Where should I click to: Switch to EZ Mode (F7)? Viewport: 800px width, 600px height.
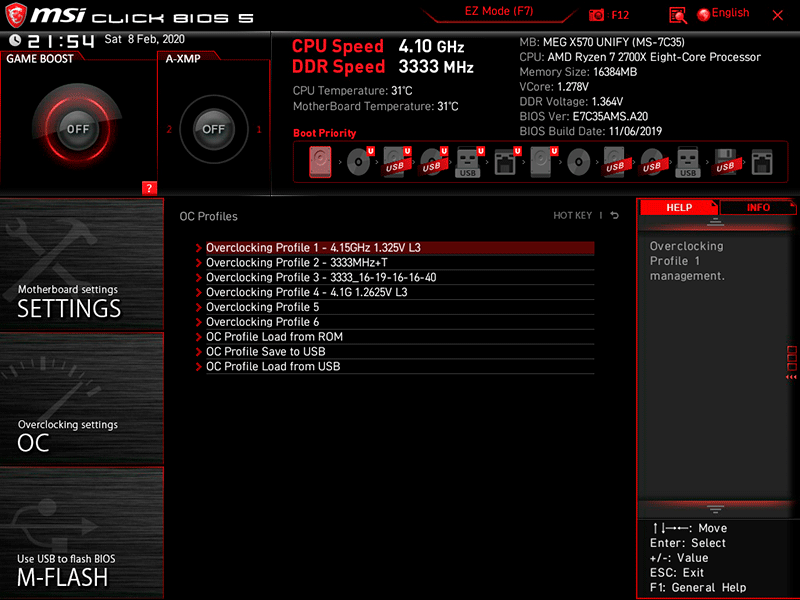(x=499, y=12)
